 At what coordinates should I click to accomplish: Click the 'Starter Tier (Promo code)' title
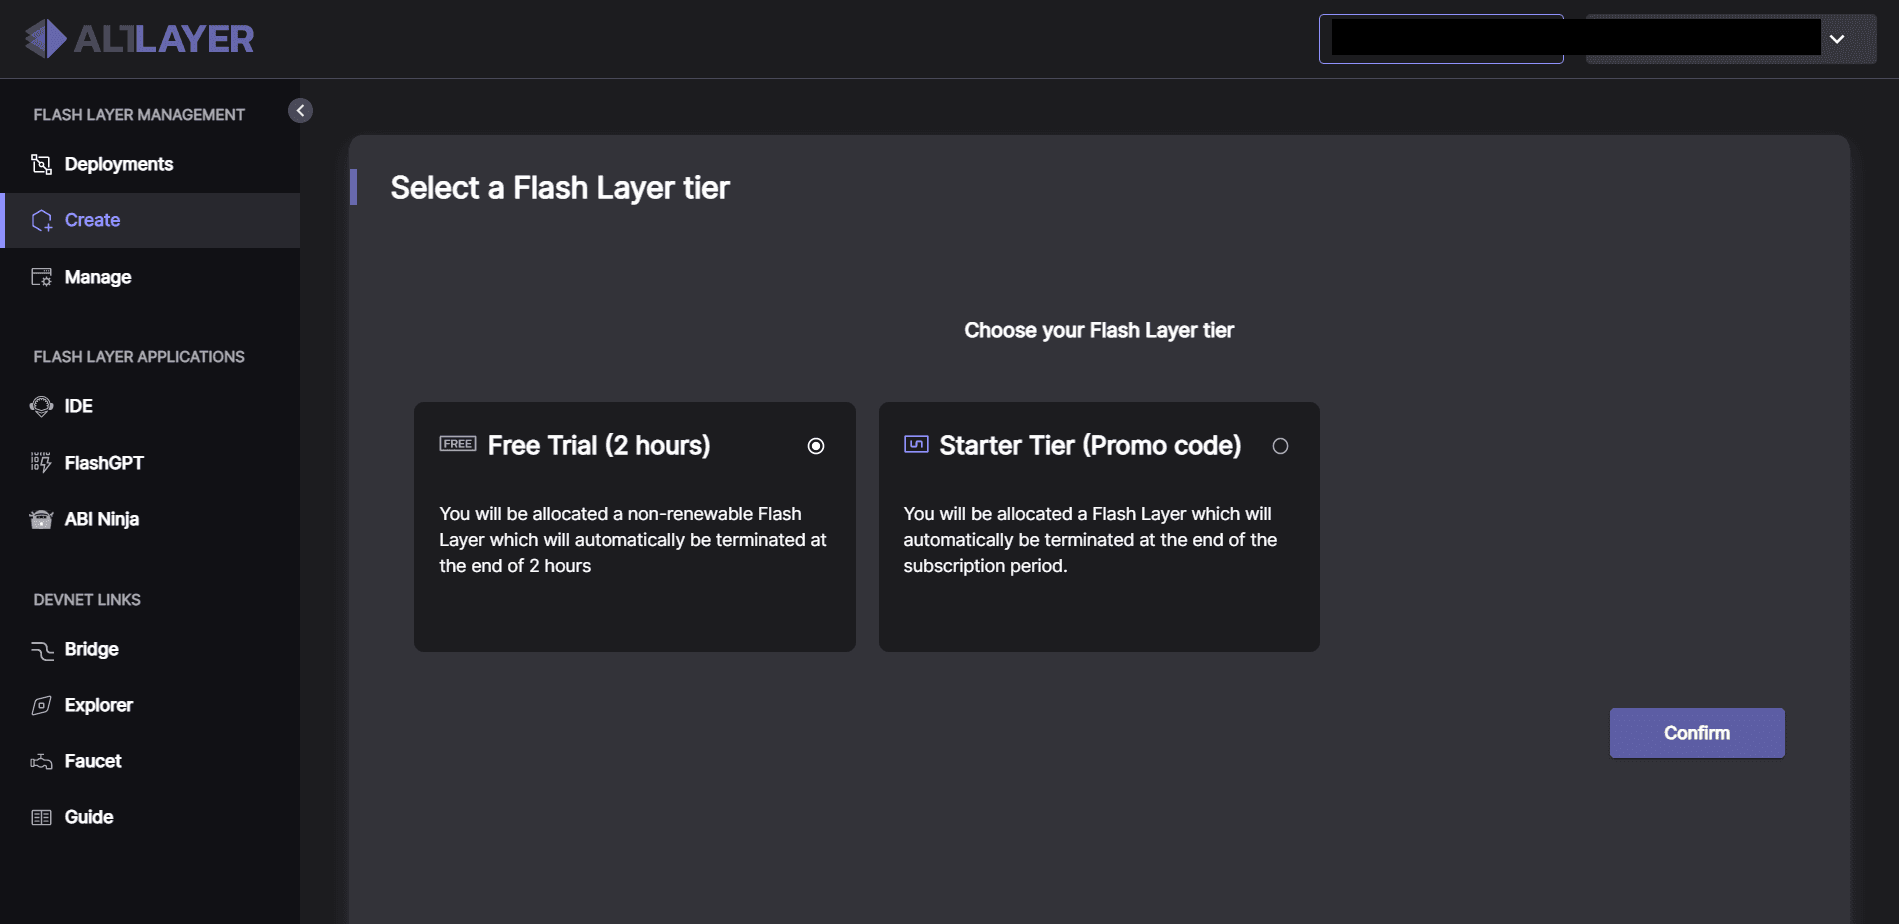click(x=1090, y=446)
